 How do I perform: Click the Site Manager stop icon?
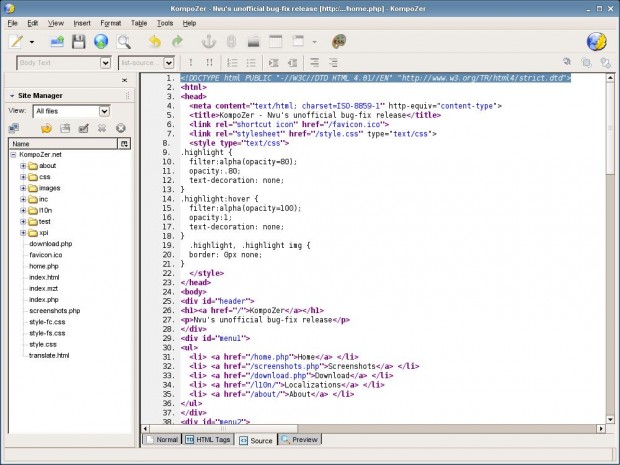(121, 128)
